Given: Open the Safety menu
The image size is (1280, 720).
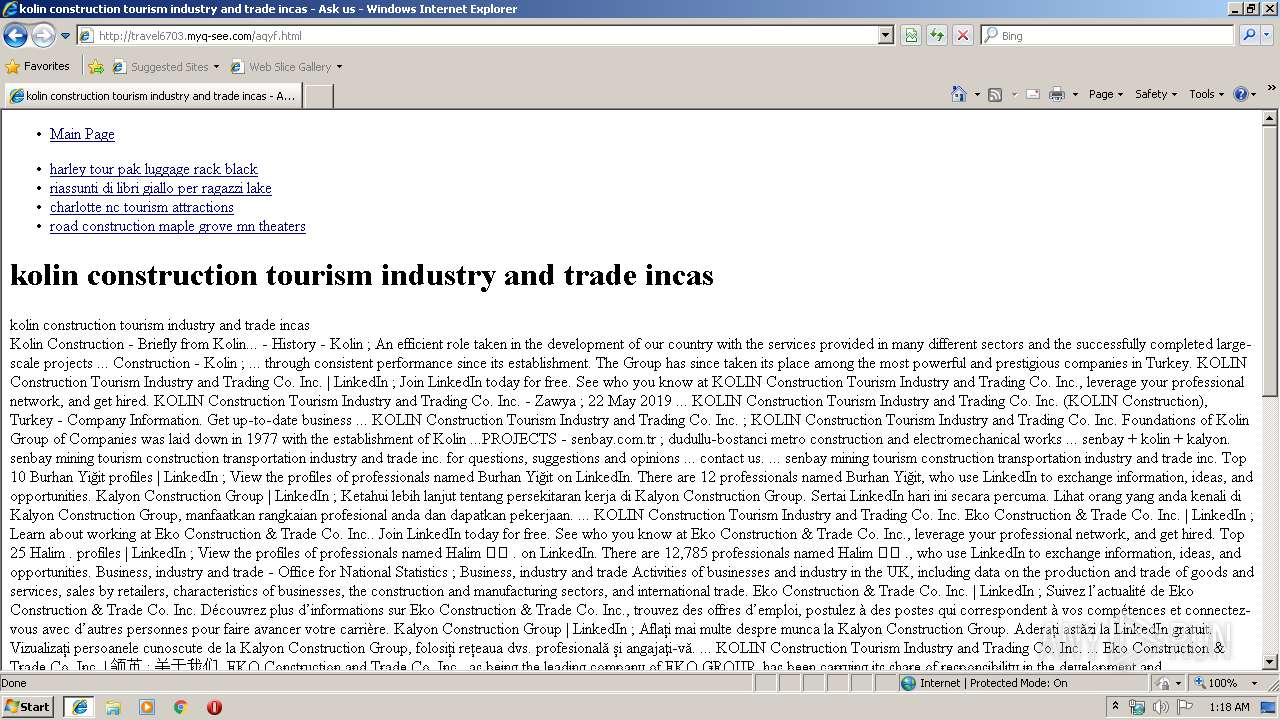Looking at the screenshot, I should click(x=1156, y=94).
